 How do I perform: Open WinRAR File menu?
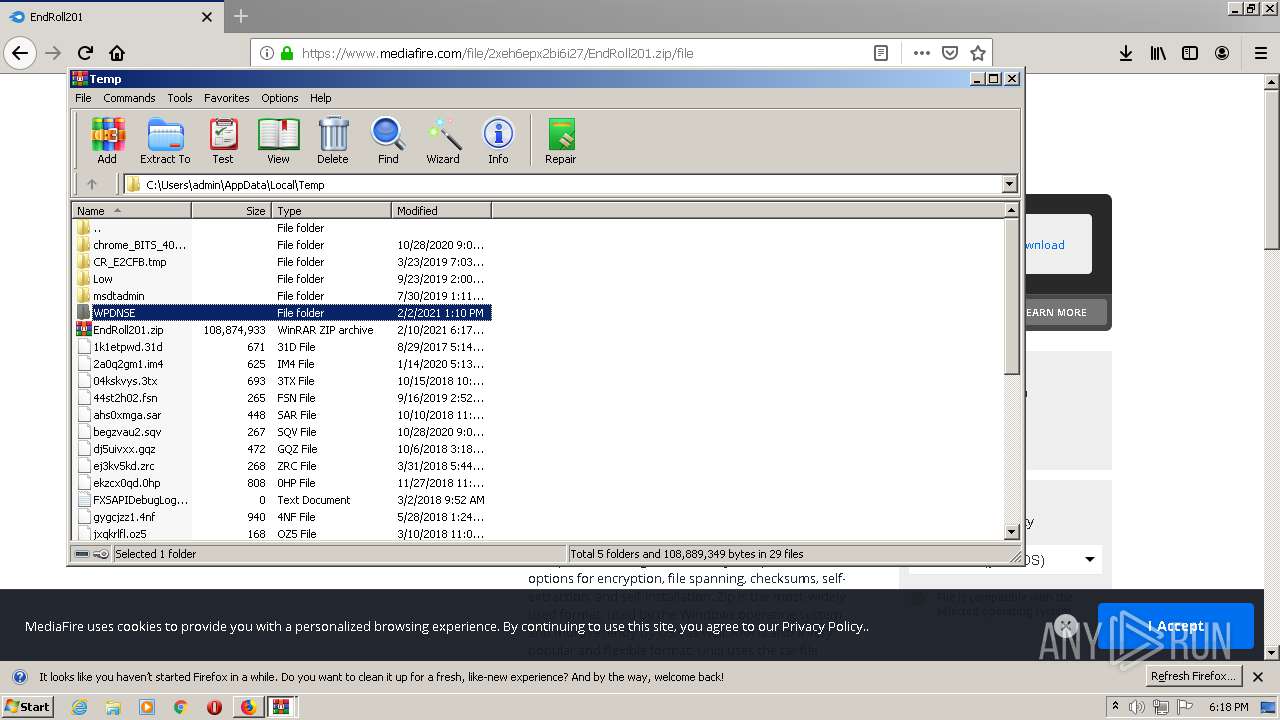click(83, 98)
